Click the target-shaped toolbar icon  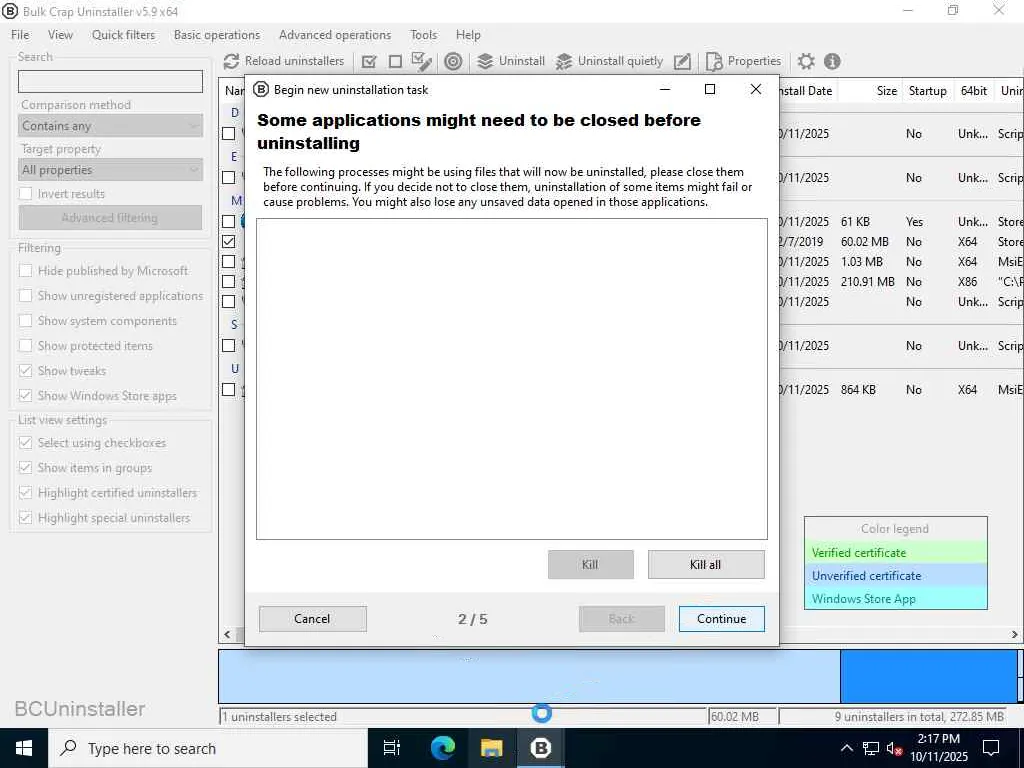tap(453, 61)
